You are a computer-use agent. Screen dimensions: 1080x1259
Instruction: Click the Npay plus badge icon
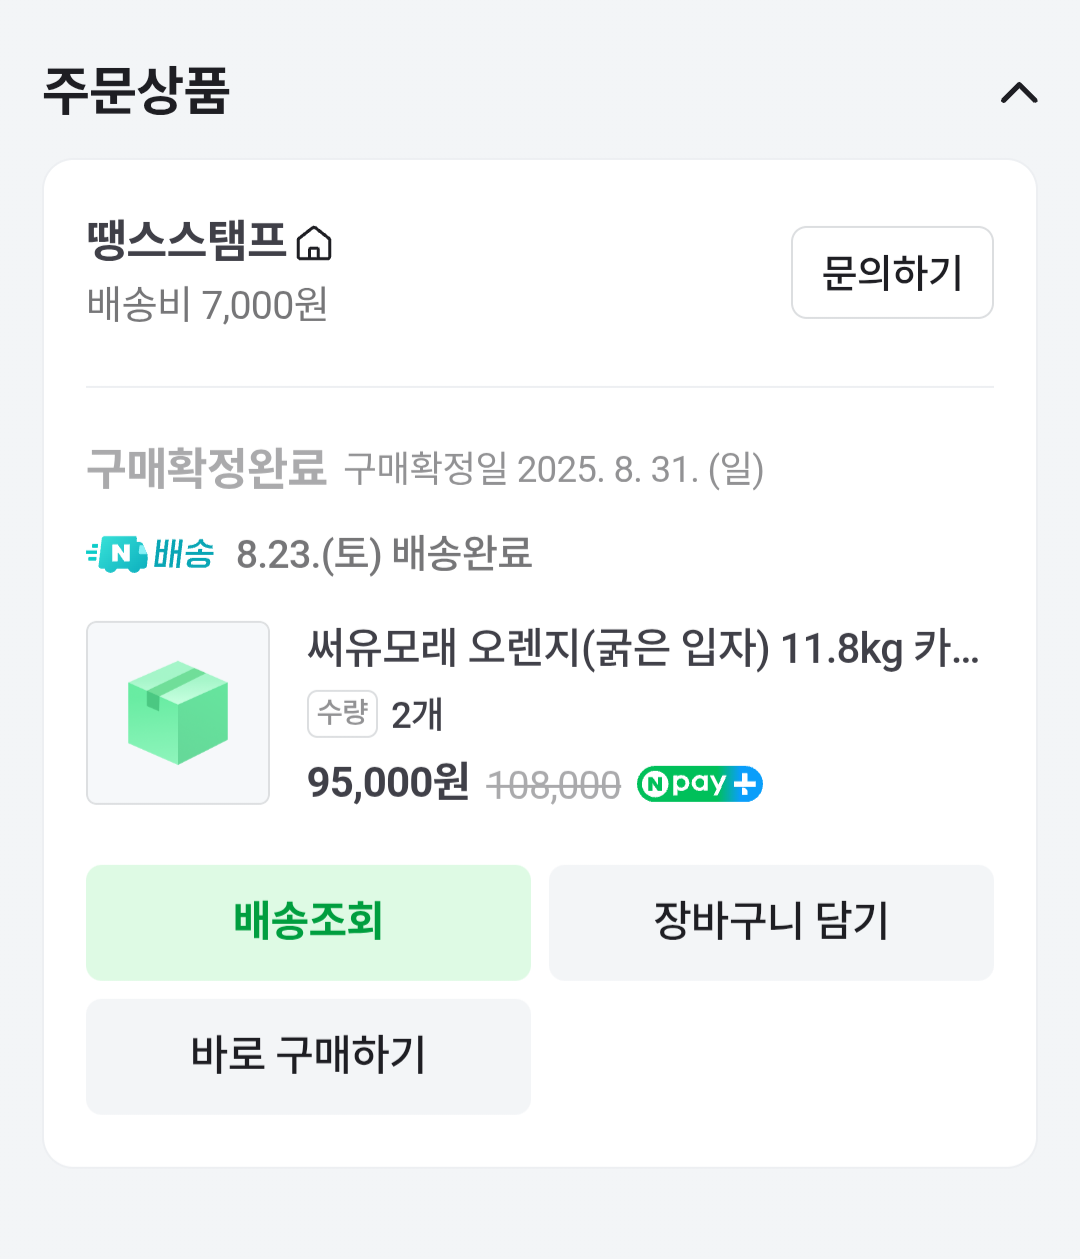click(x=700, y=784)
